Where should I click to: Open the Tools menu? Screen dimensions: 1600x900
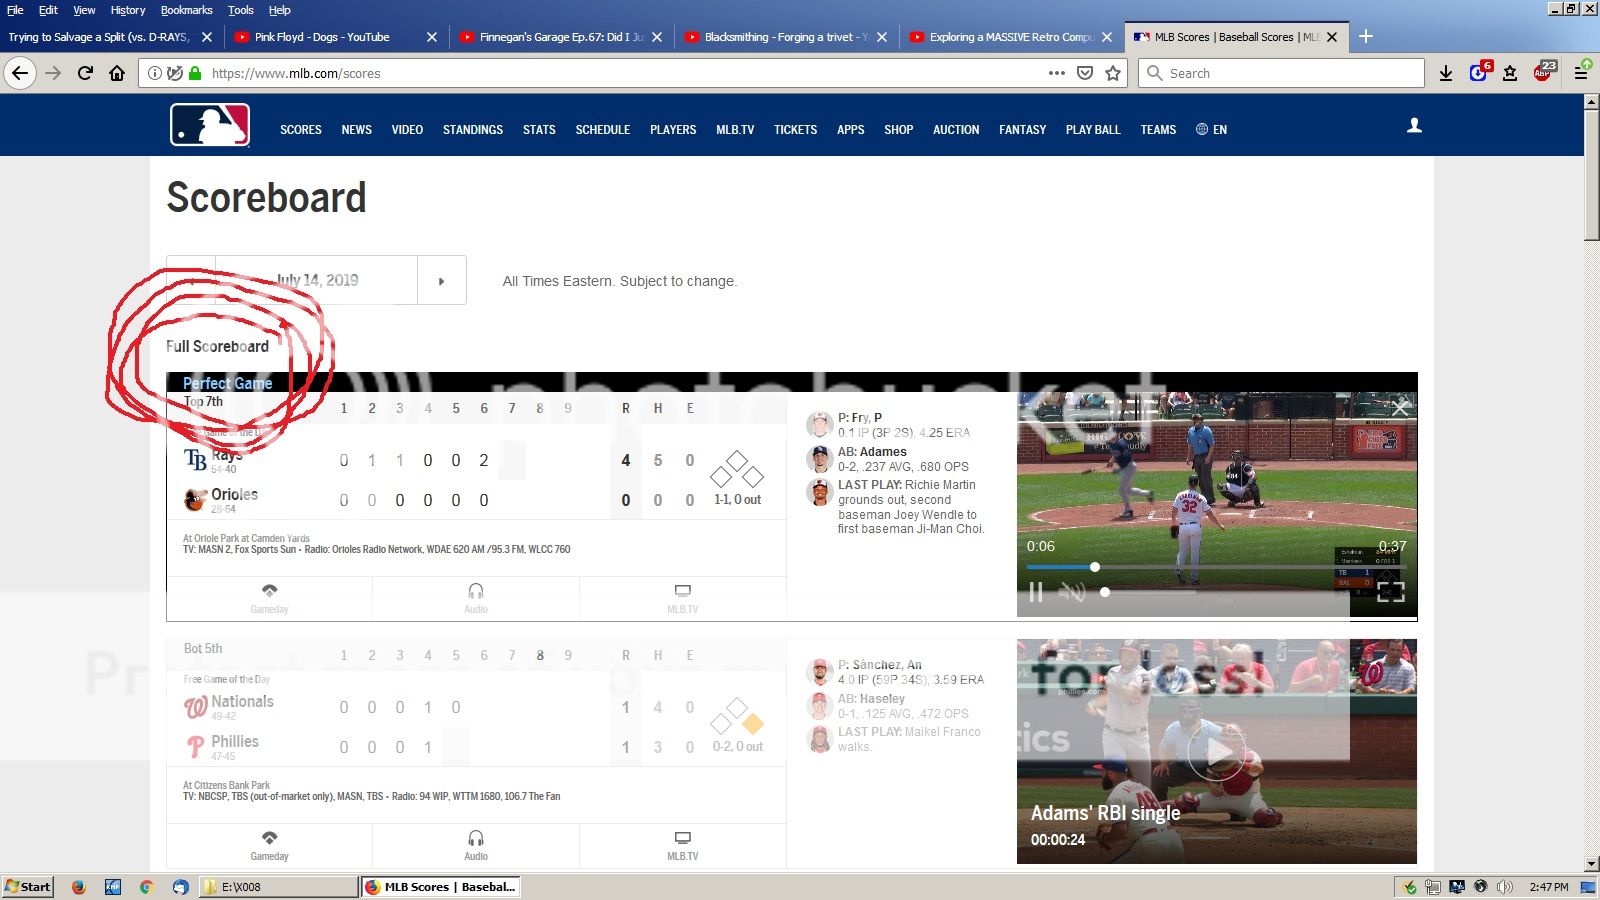pyautogui.click(x=240, y=10)
